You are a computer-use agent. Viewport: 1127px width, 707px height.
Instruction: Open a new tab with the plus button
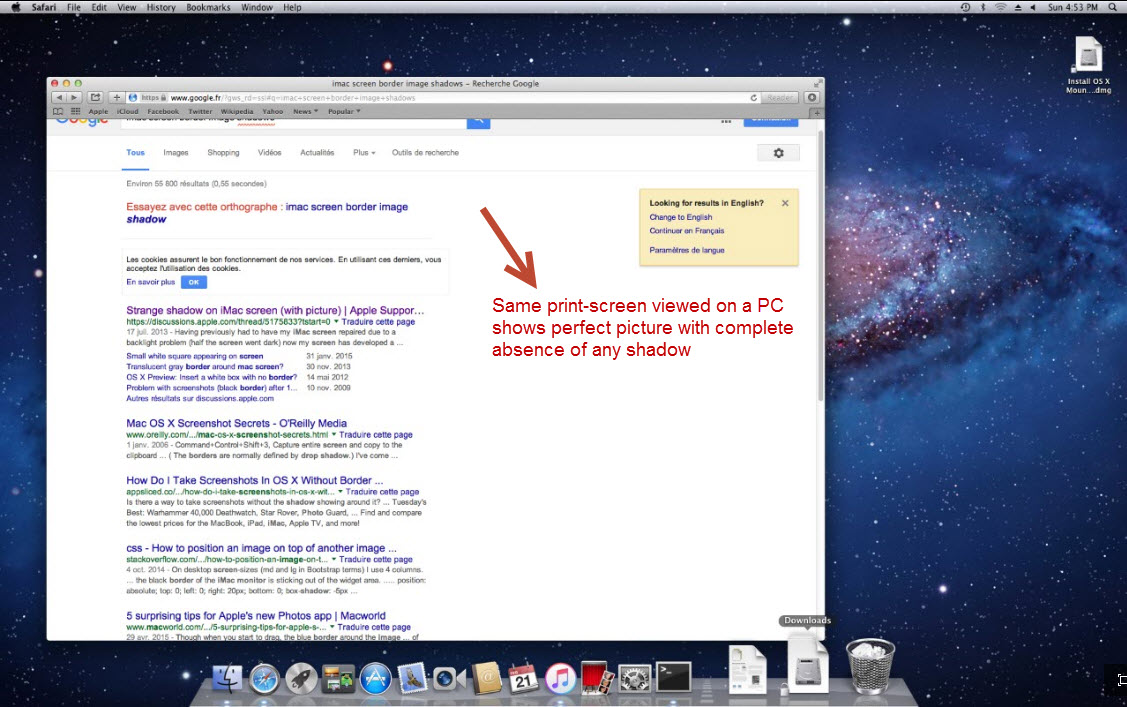(x=817, y=113)
